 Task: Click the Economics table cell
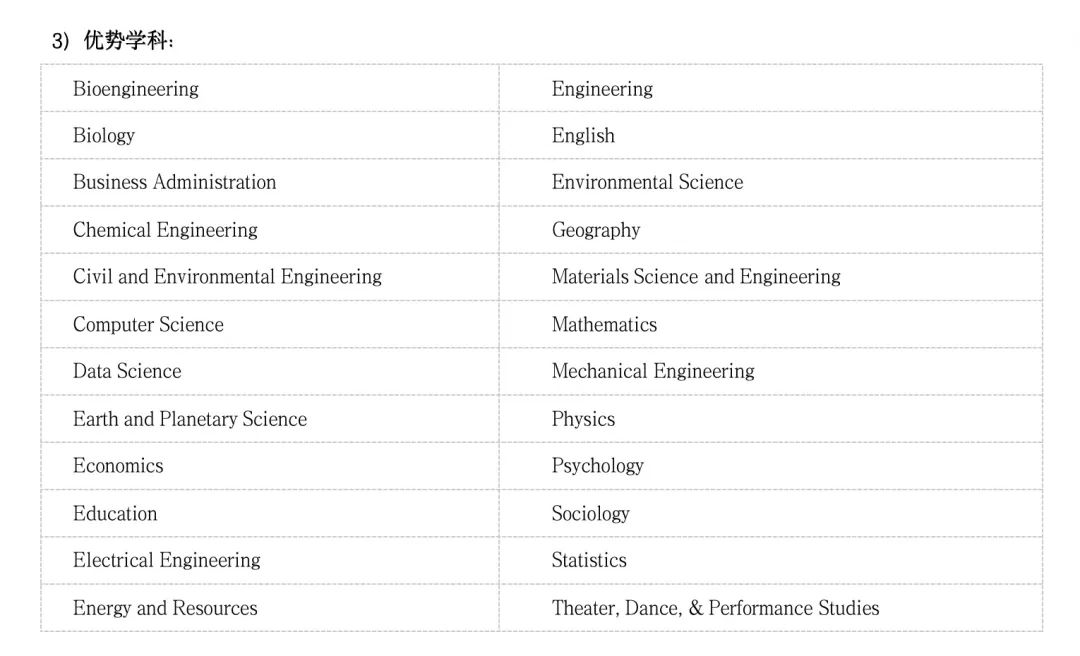tap(118, 466)
